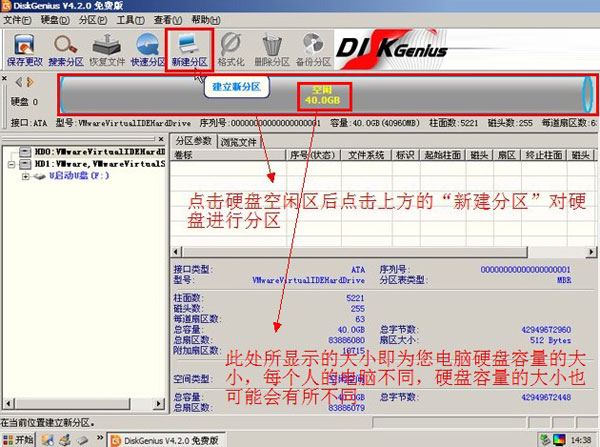
Task: Click first quick launch icon beside 开始
Action: point(48,440)
